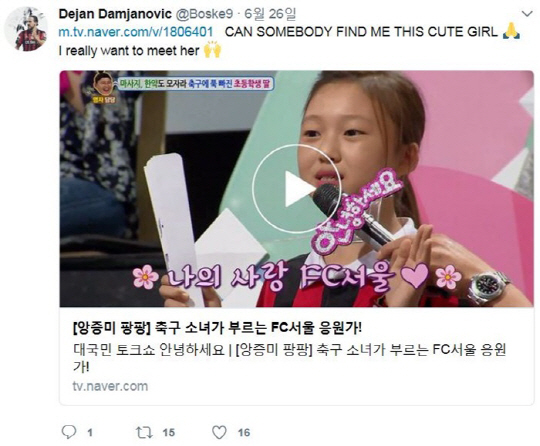Click the like count 16

point(244,433)
